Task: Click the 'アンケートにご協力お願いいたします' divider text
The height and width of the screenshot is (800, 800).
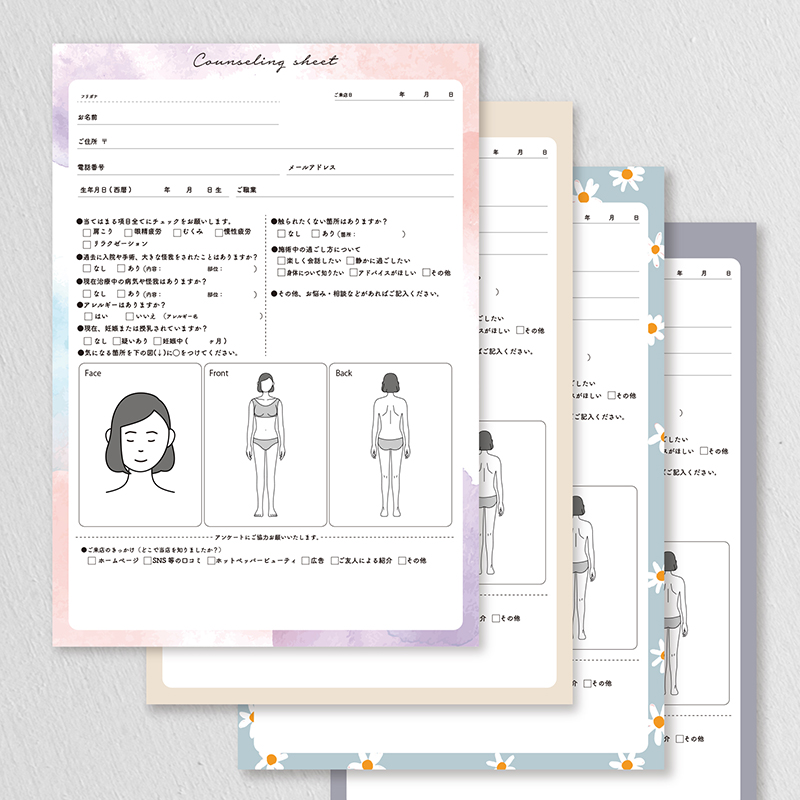Action: point(266,537)
